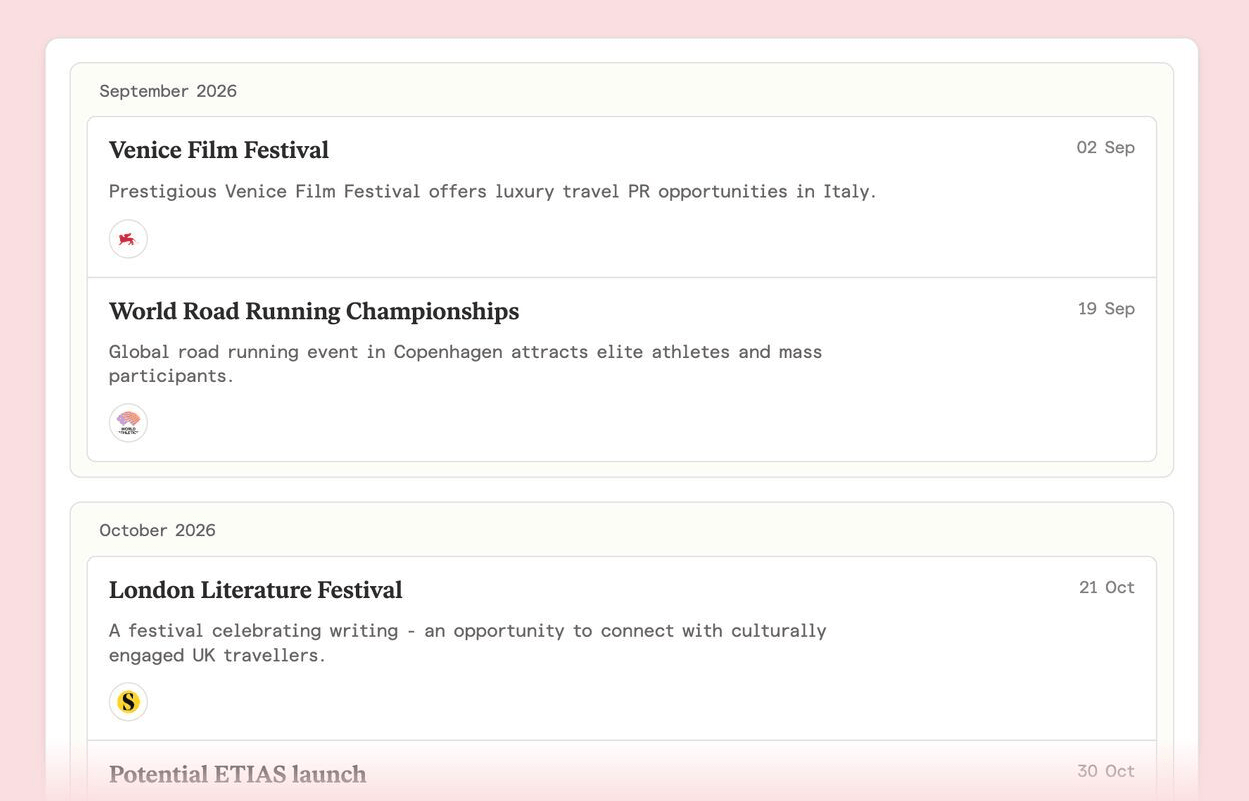Click the 02 Sep date label
Viewport: 1249px width, 801px height.
[x=1105, y=148]
